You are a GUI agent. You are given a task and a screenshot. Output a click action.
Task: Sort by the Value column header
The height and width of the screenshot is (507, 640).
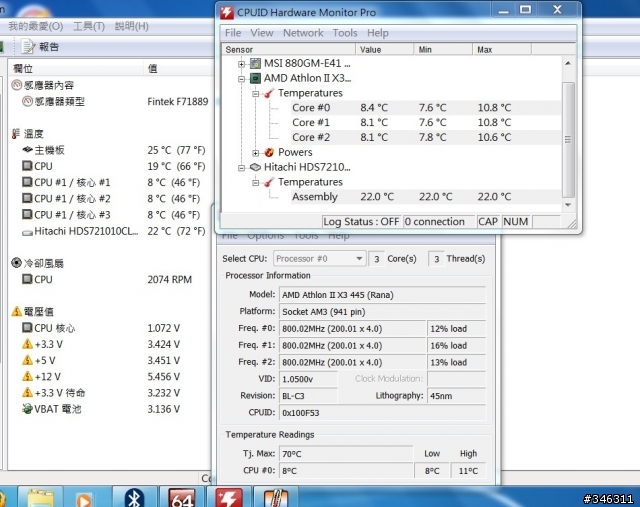tap(384, 49)
